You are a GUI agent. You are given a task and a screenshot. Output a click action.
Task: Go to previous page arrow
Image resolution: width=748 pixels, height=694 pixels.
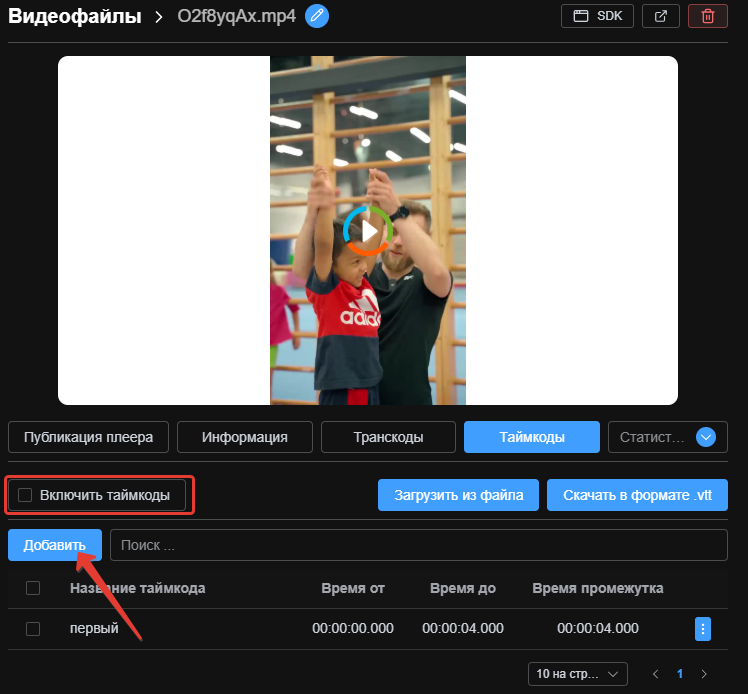click(655, 674)
